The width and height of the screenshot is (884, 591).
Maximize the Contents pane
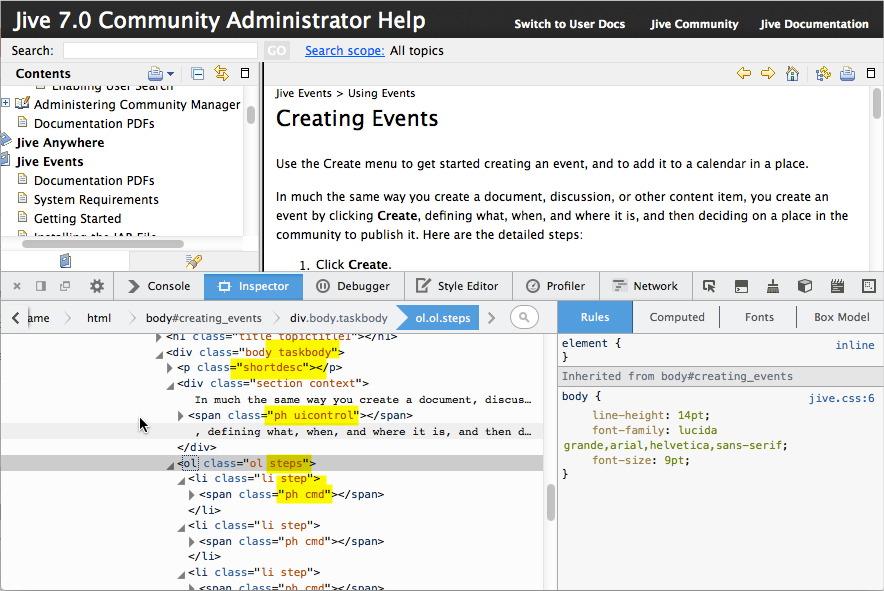coord(245,73)
